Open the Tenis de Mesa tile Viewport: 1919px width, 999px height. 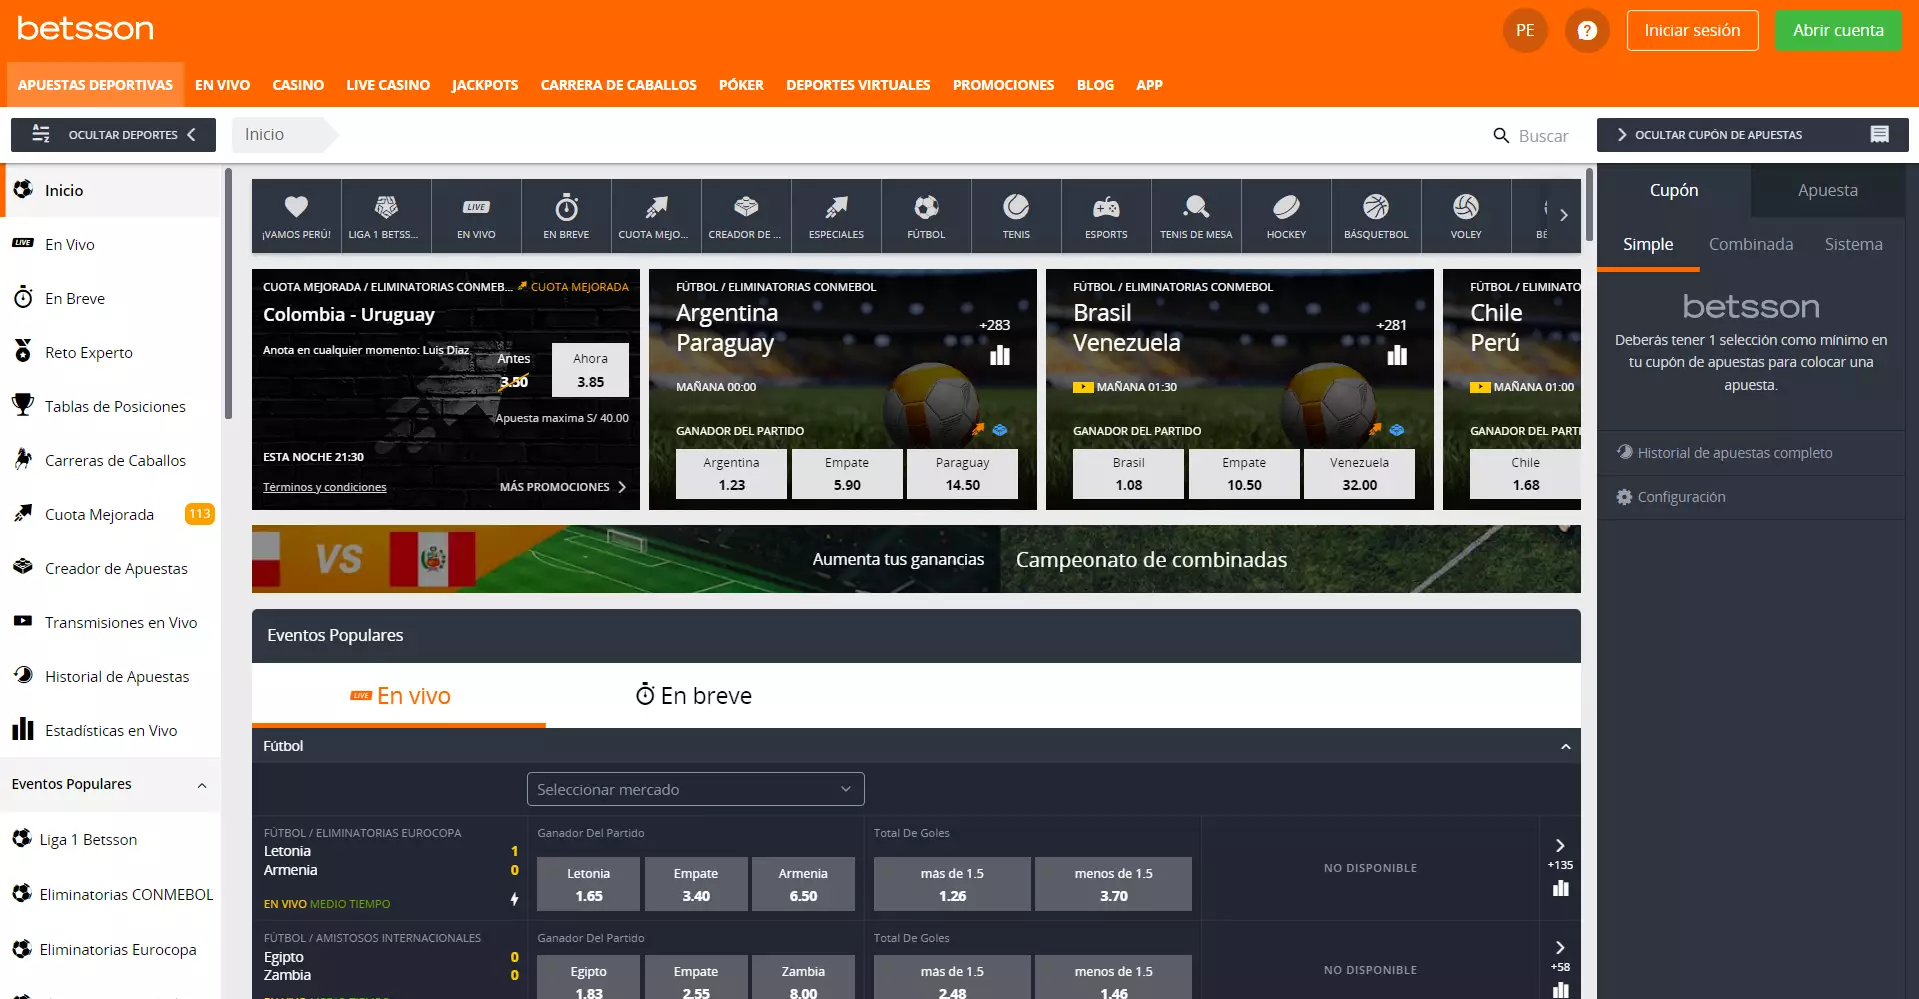[1196, 215]
